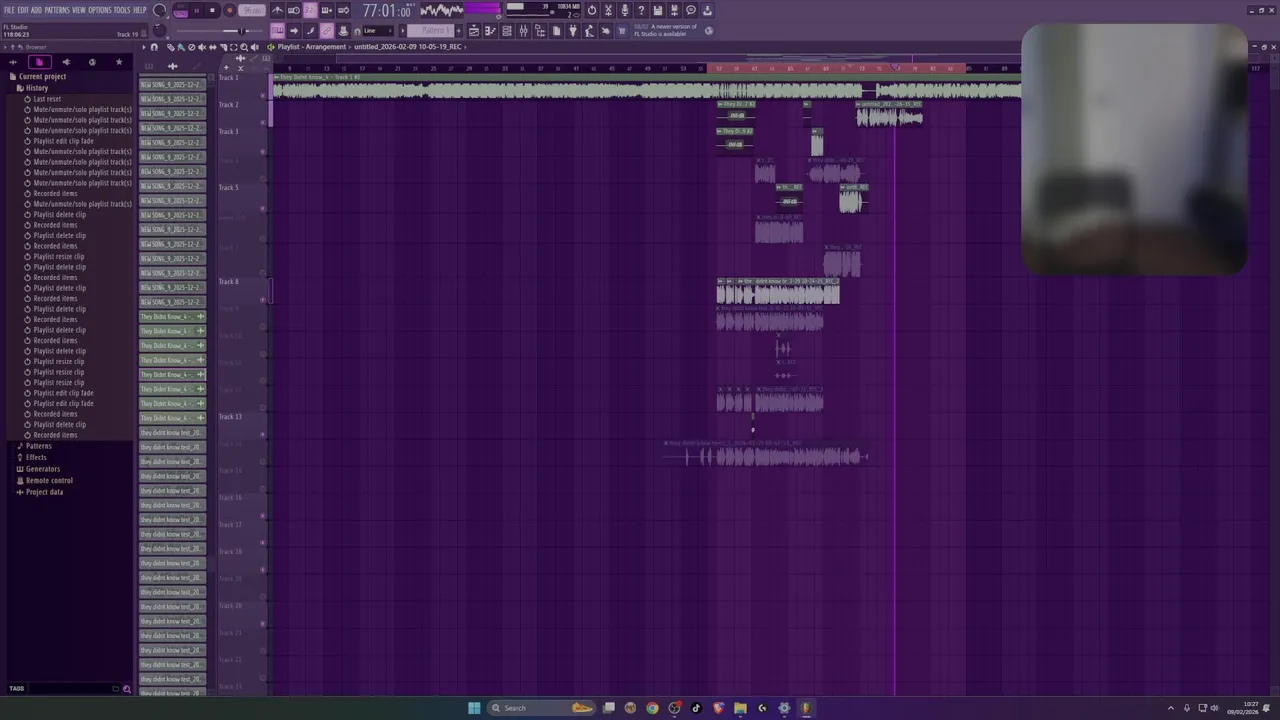
Task: Toggle typing keyboard to piano
Action: pyautogui.click(x=277, y=31)
